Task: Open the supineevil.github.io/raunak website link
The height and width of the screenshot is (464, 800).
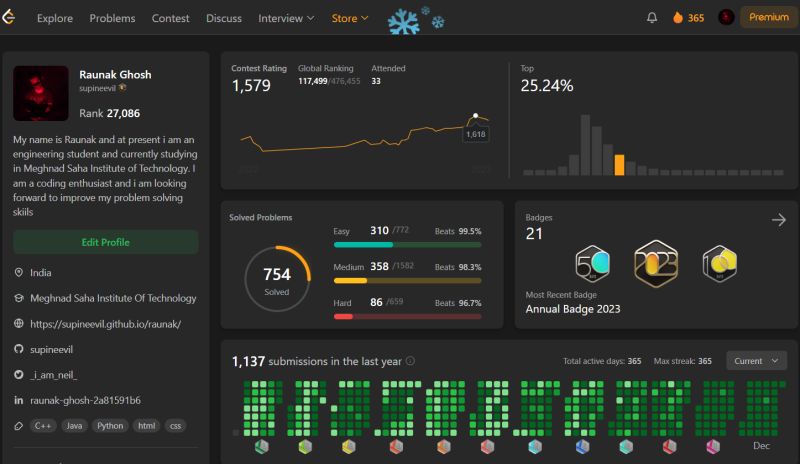Action: pos(106,324)
